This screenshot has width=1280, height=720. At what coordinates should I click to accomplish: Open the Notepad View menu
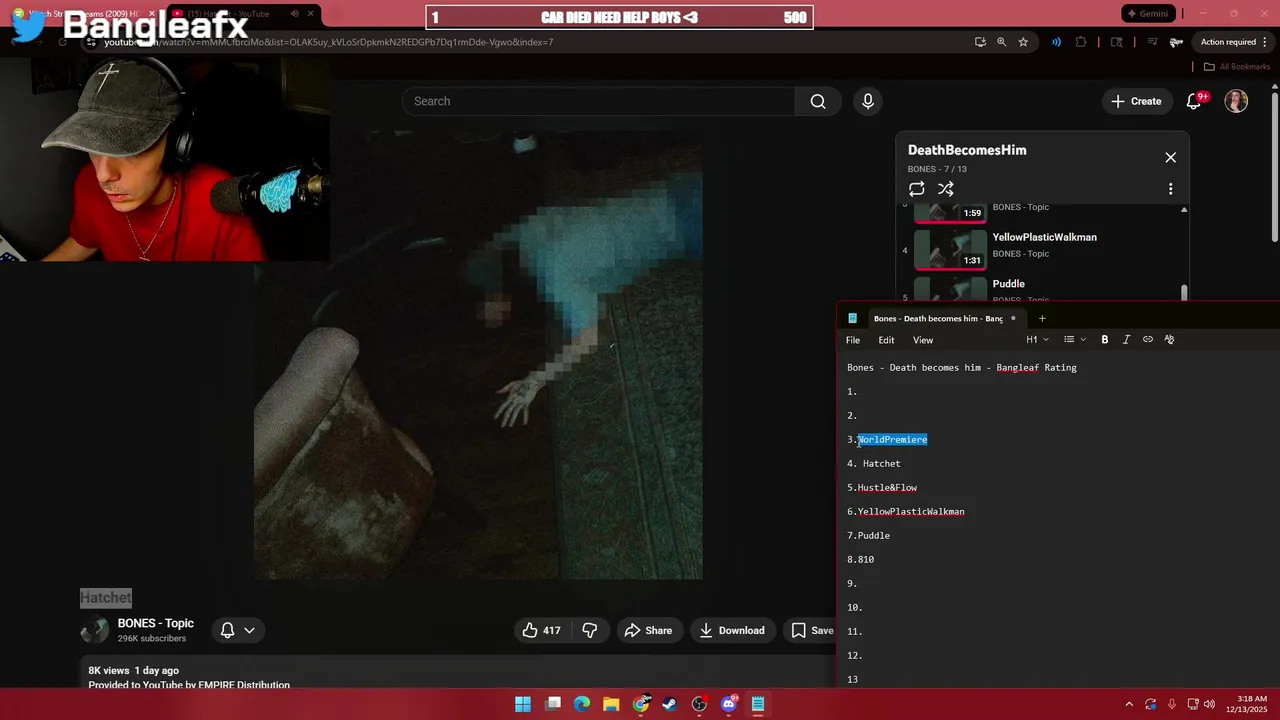tap(923, 340)
